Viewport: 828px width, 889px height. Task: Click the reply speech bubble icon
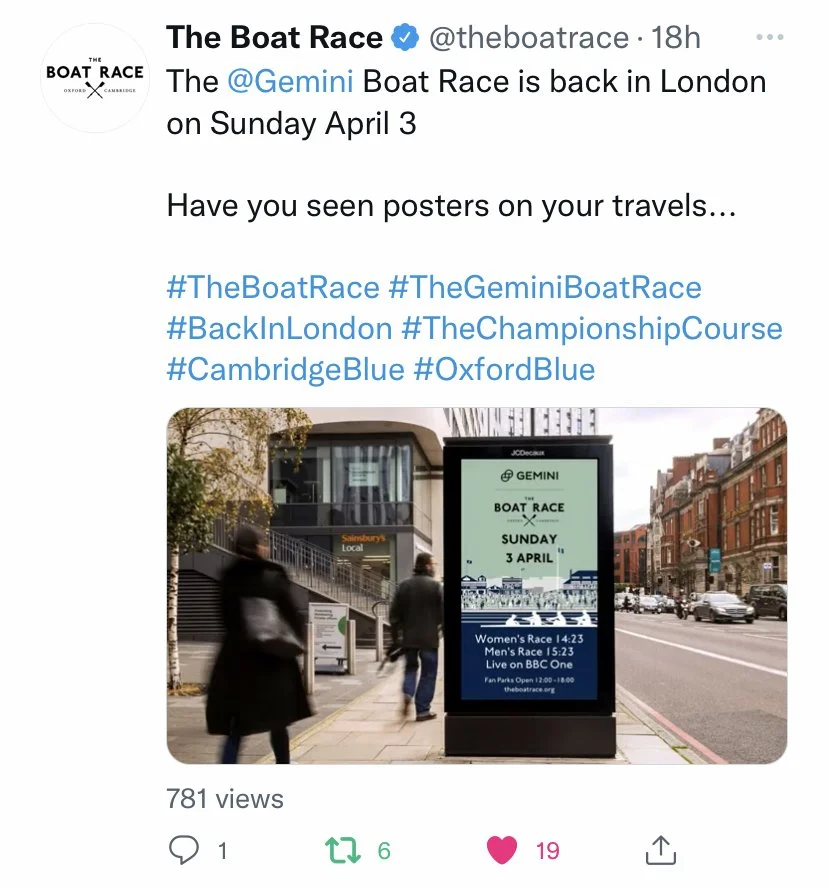pos(184,850)
